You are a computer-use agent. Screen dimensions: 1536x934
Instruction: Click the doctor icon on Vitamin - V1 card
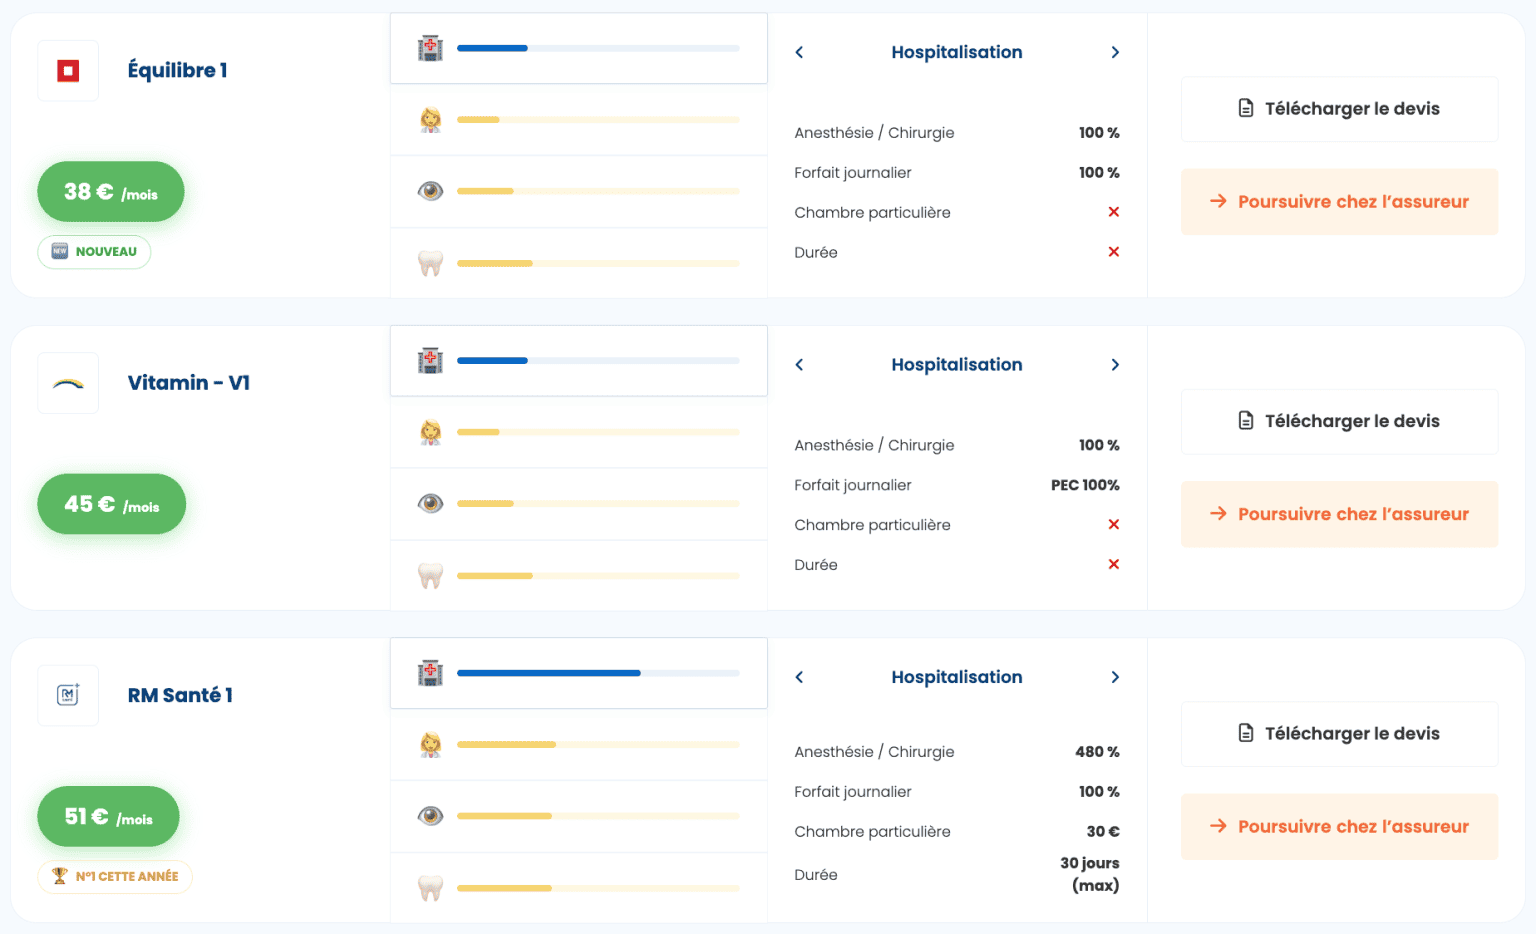(429, 432)
